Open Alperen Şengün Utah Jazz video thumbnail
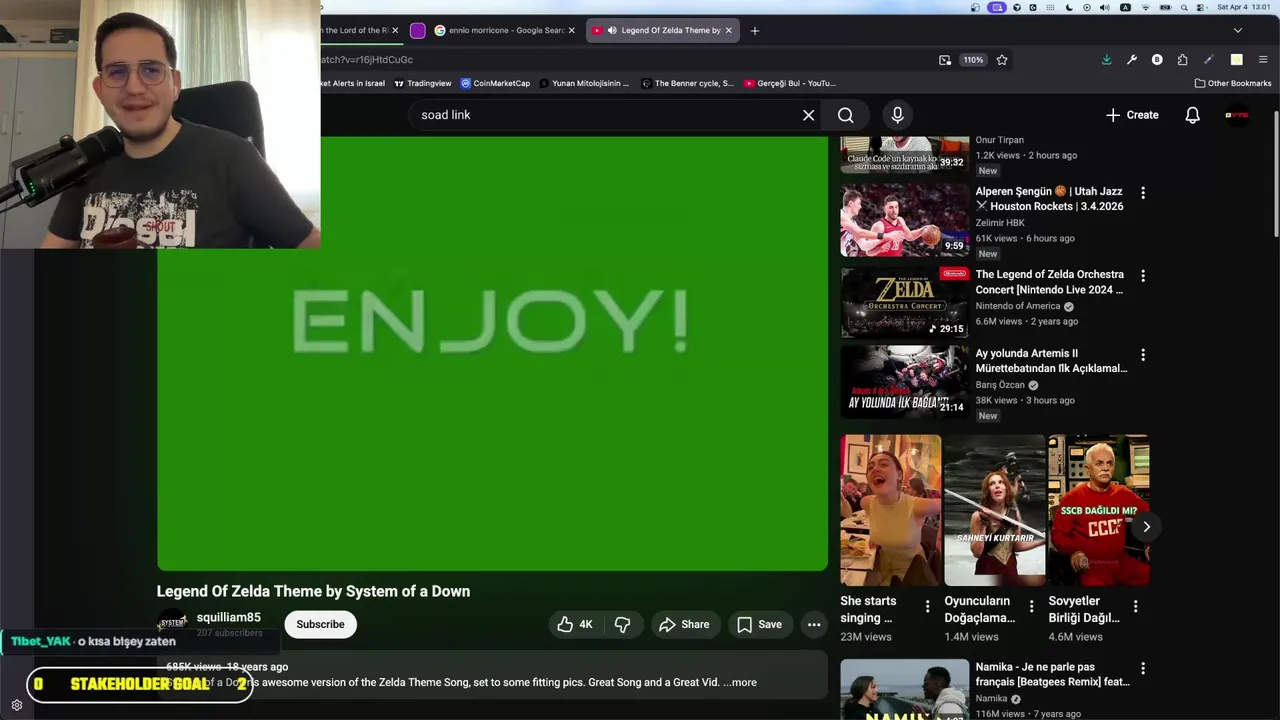This screenshot has height=720, width=1280. [x=905, y=220]
